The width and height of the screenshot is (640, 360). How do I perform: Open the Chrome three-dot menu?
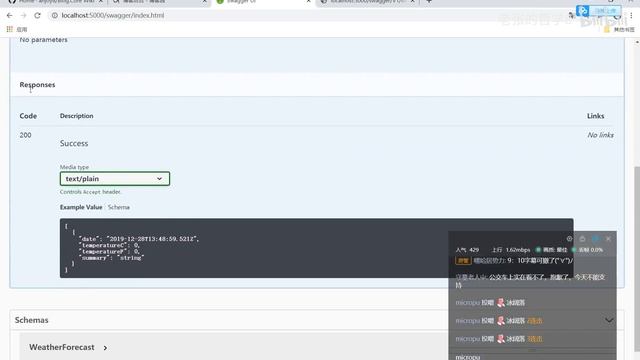631,16
